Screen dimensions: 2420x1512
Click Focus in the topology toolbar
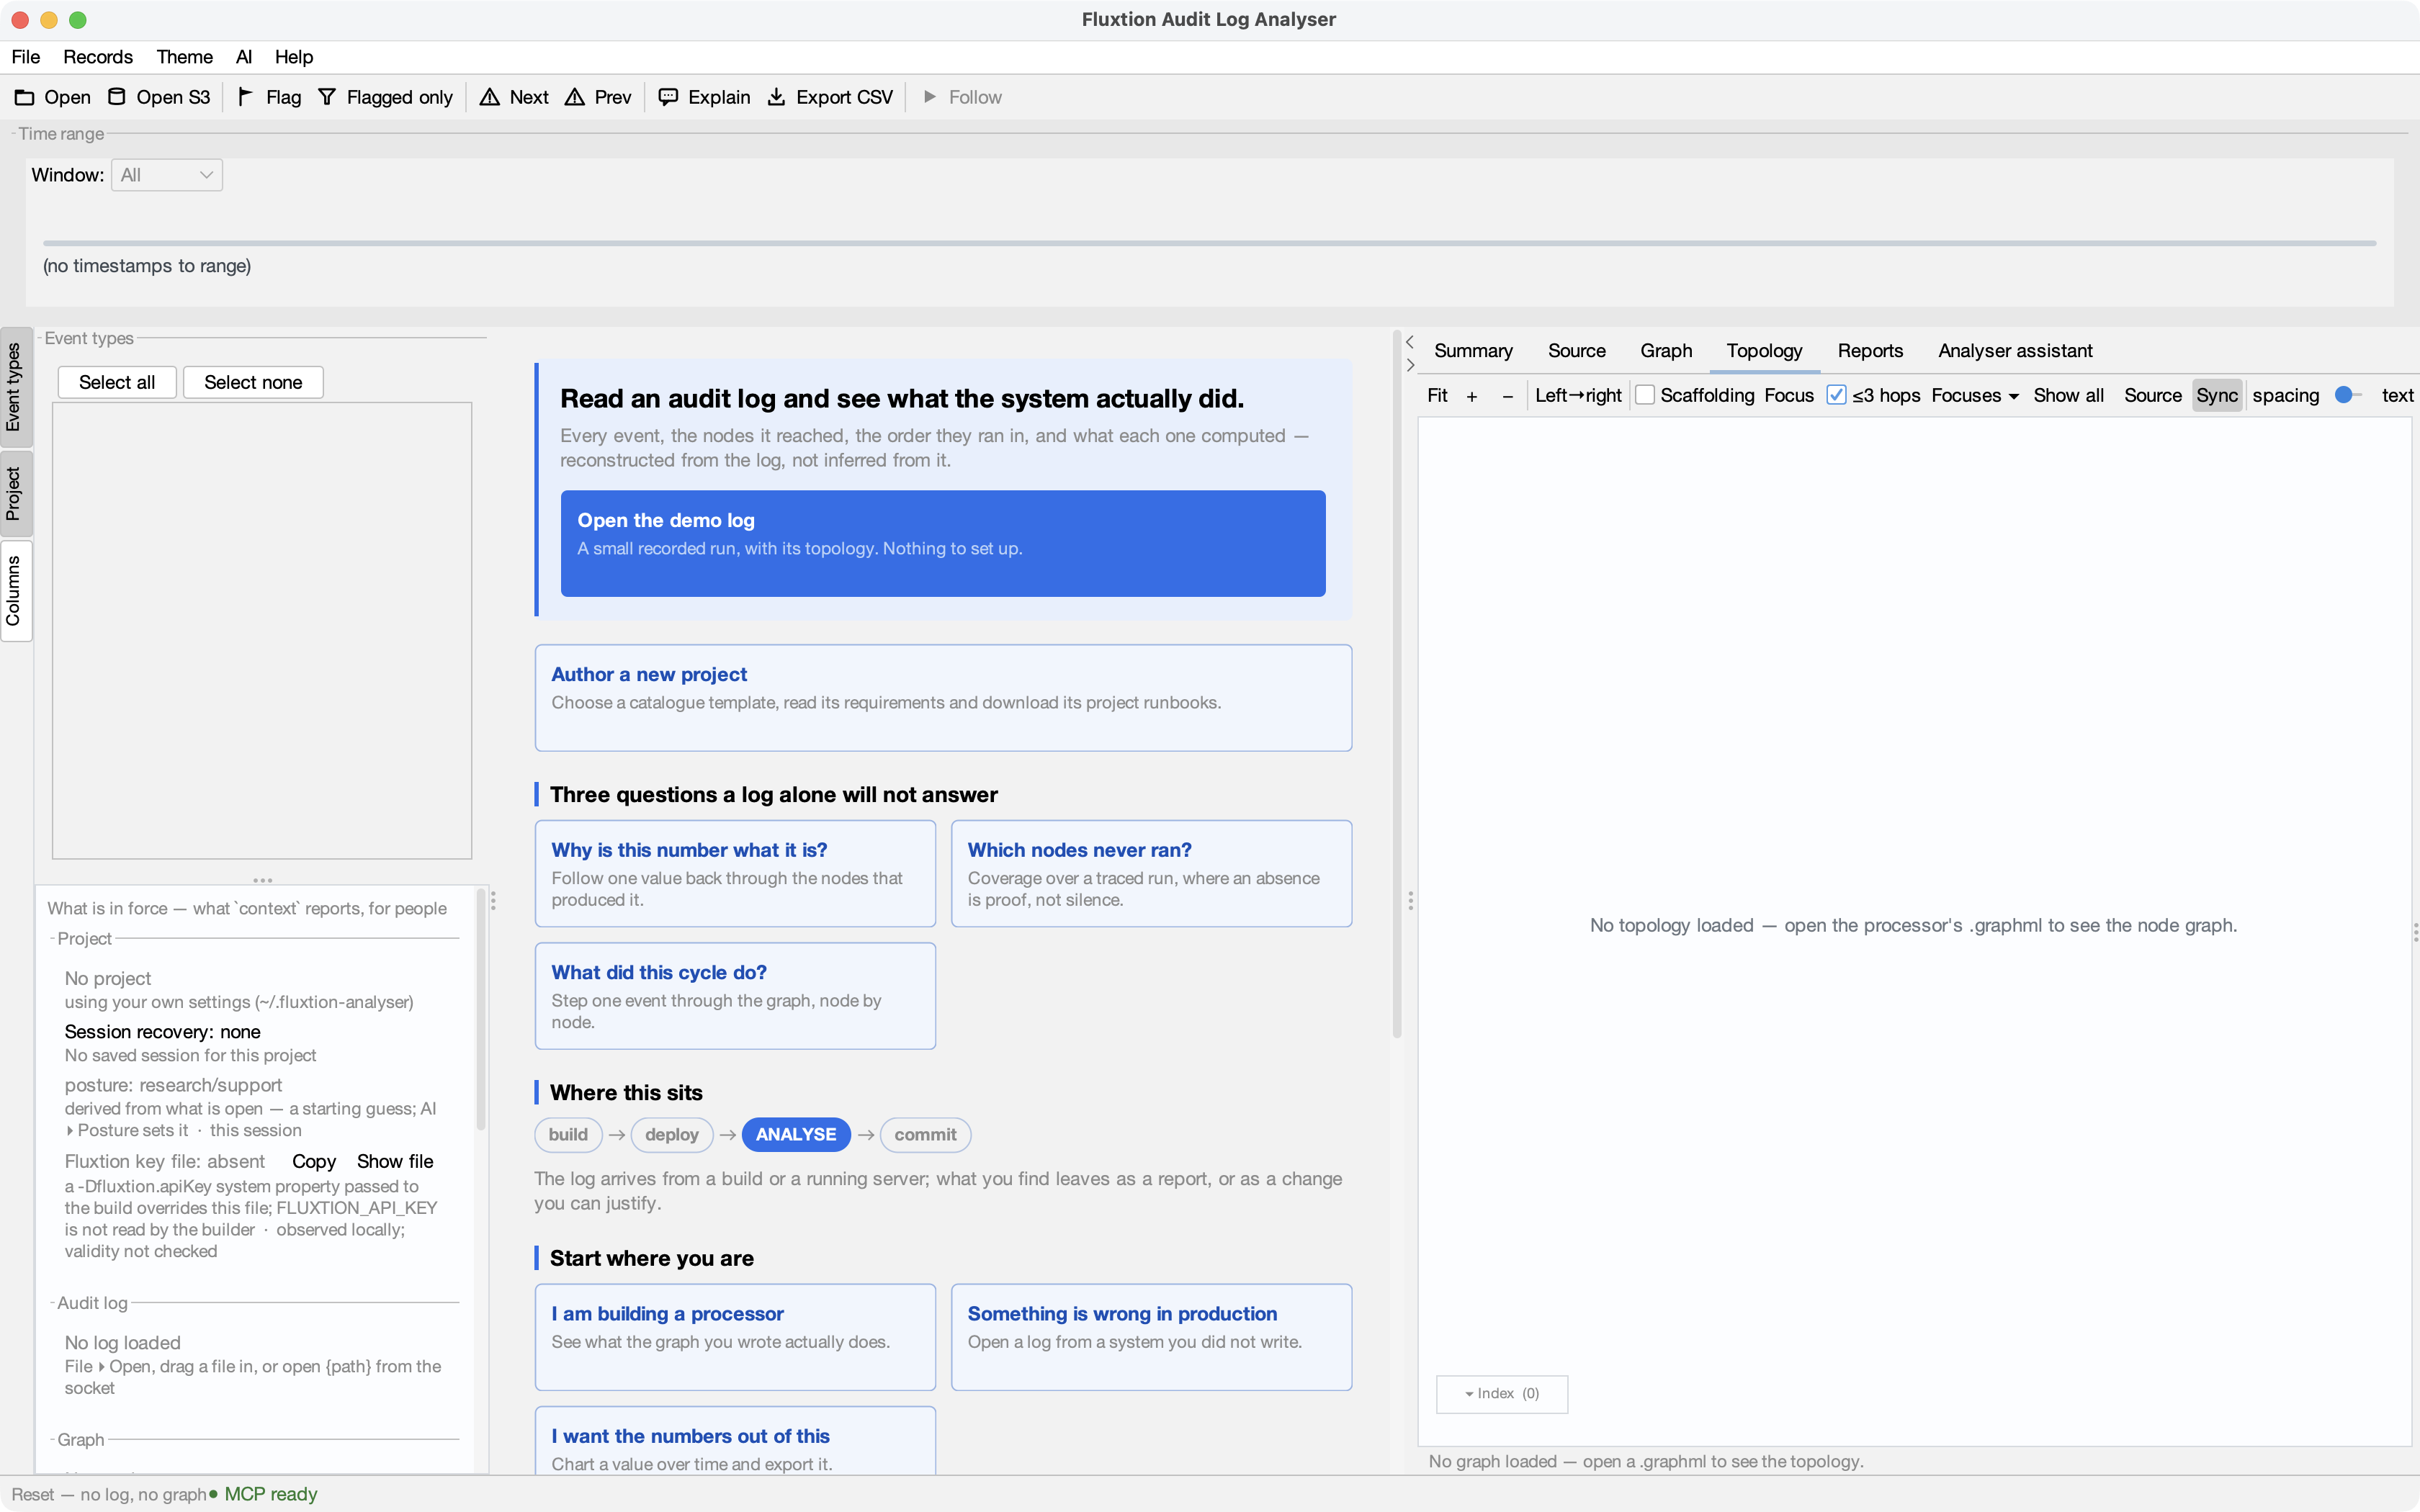tap(1789, 396)
